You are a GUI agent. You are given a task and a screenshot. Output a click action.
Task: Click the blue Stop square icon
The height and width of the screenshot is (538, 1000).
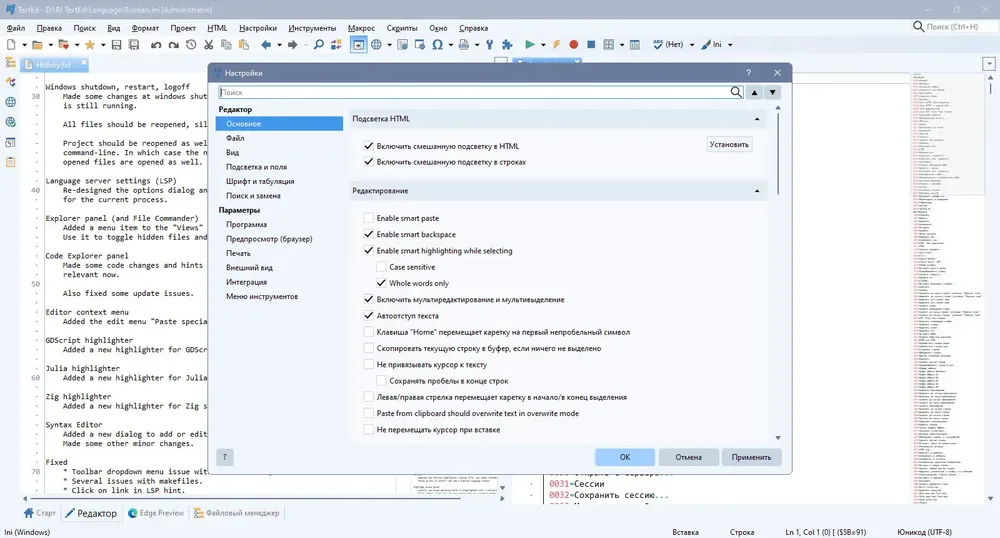[x=591, y=45]
